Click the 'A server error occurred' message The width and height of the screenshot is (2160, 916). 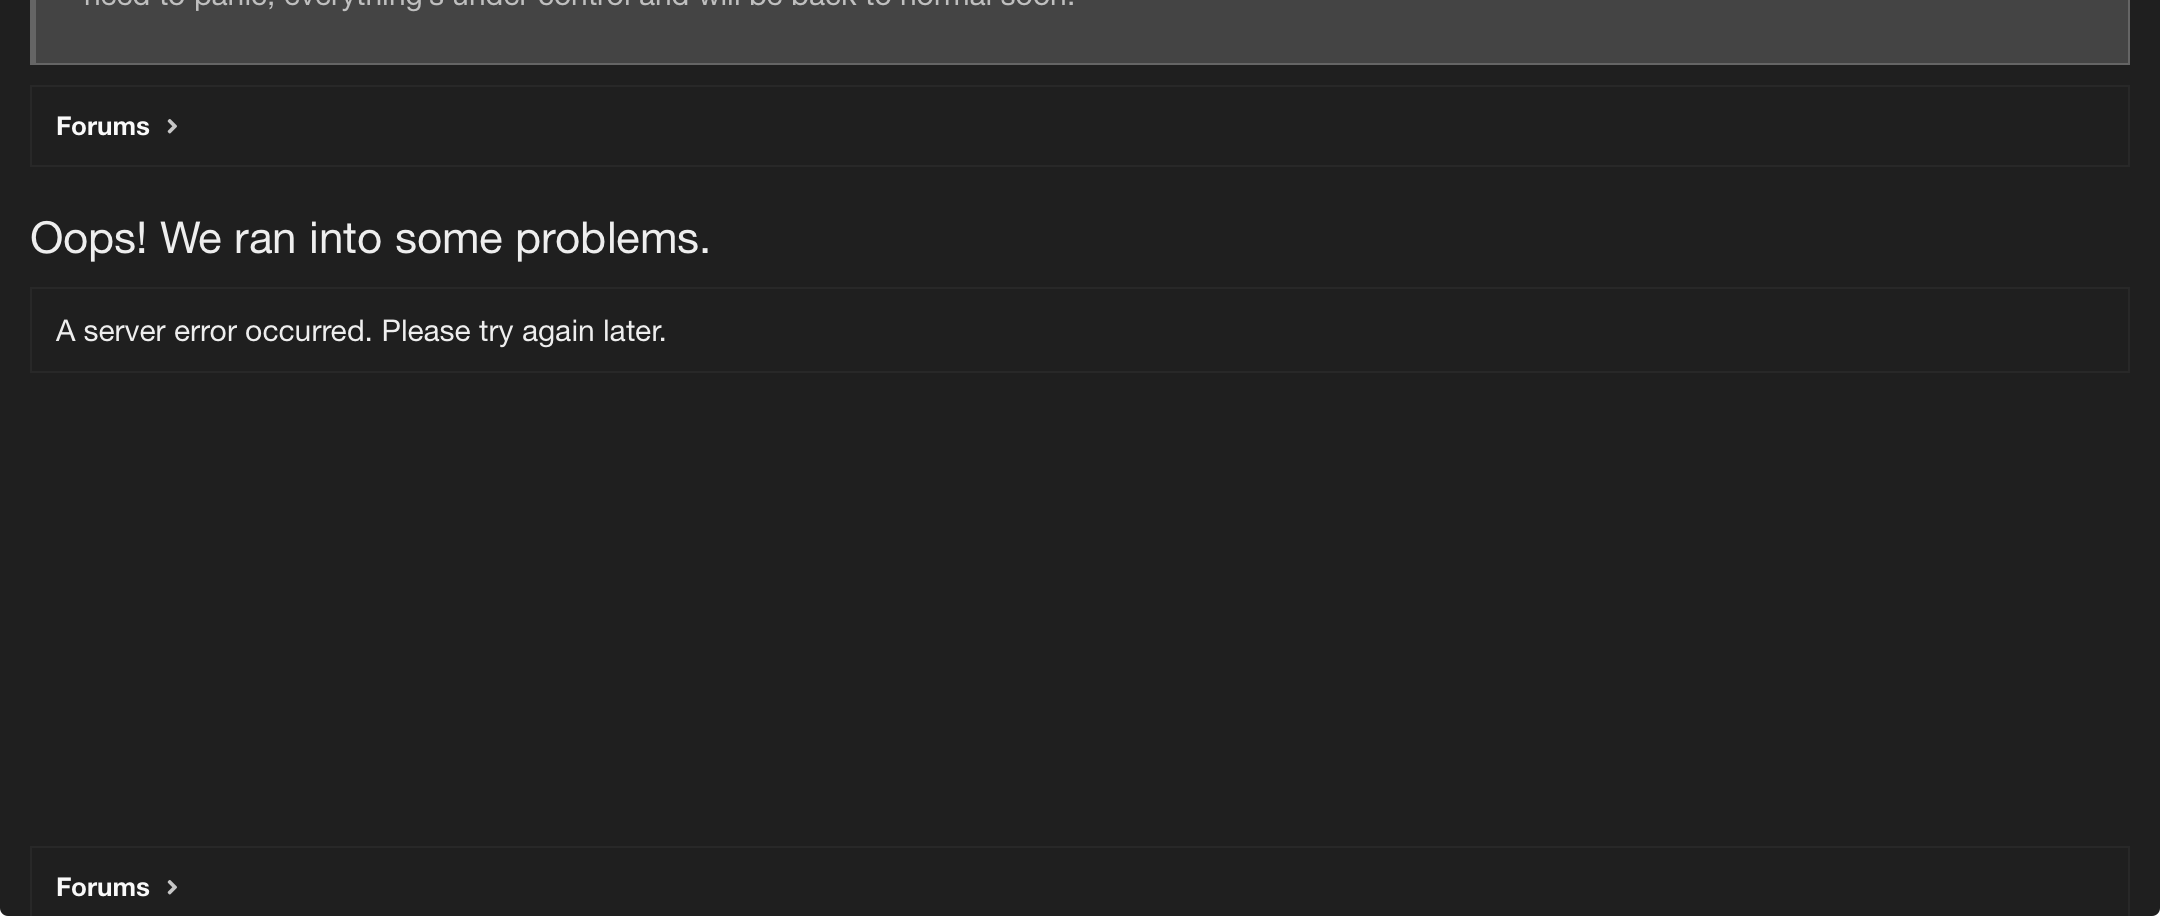[361, 331]
